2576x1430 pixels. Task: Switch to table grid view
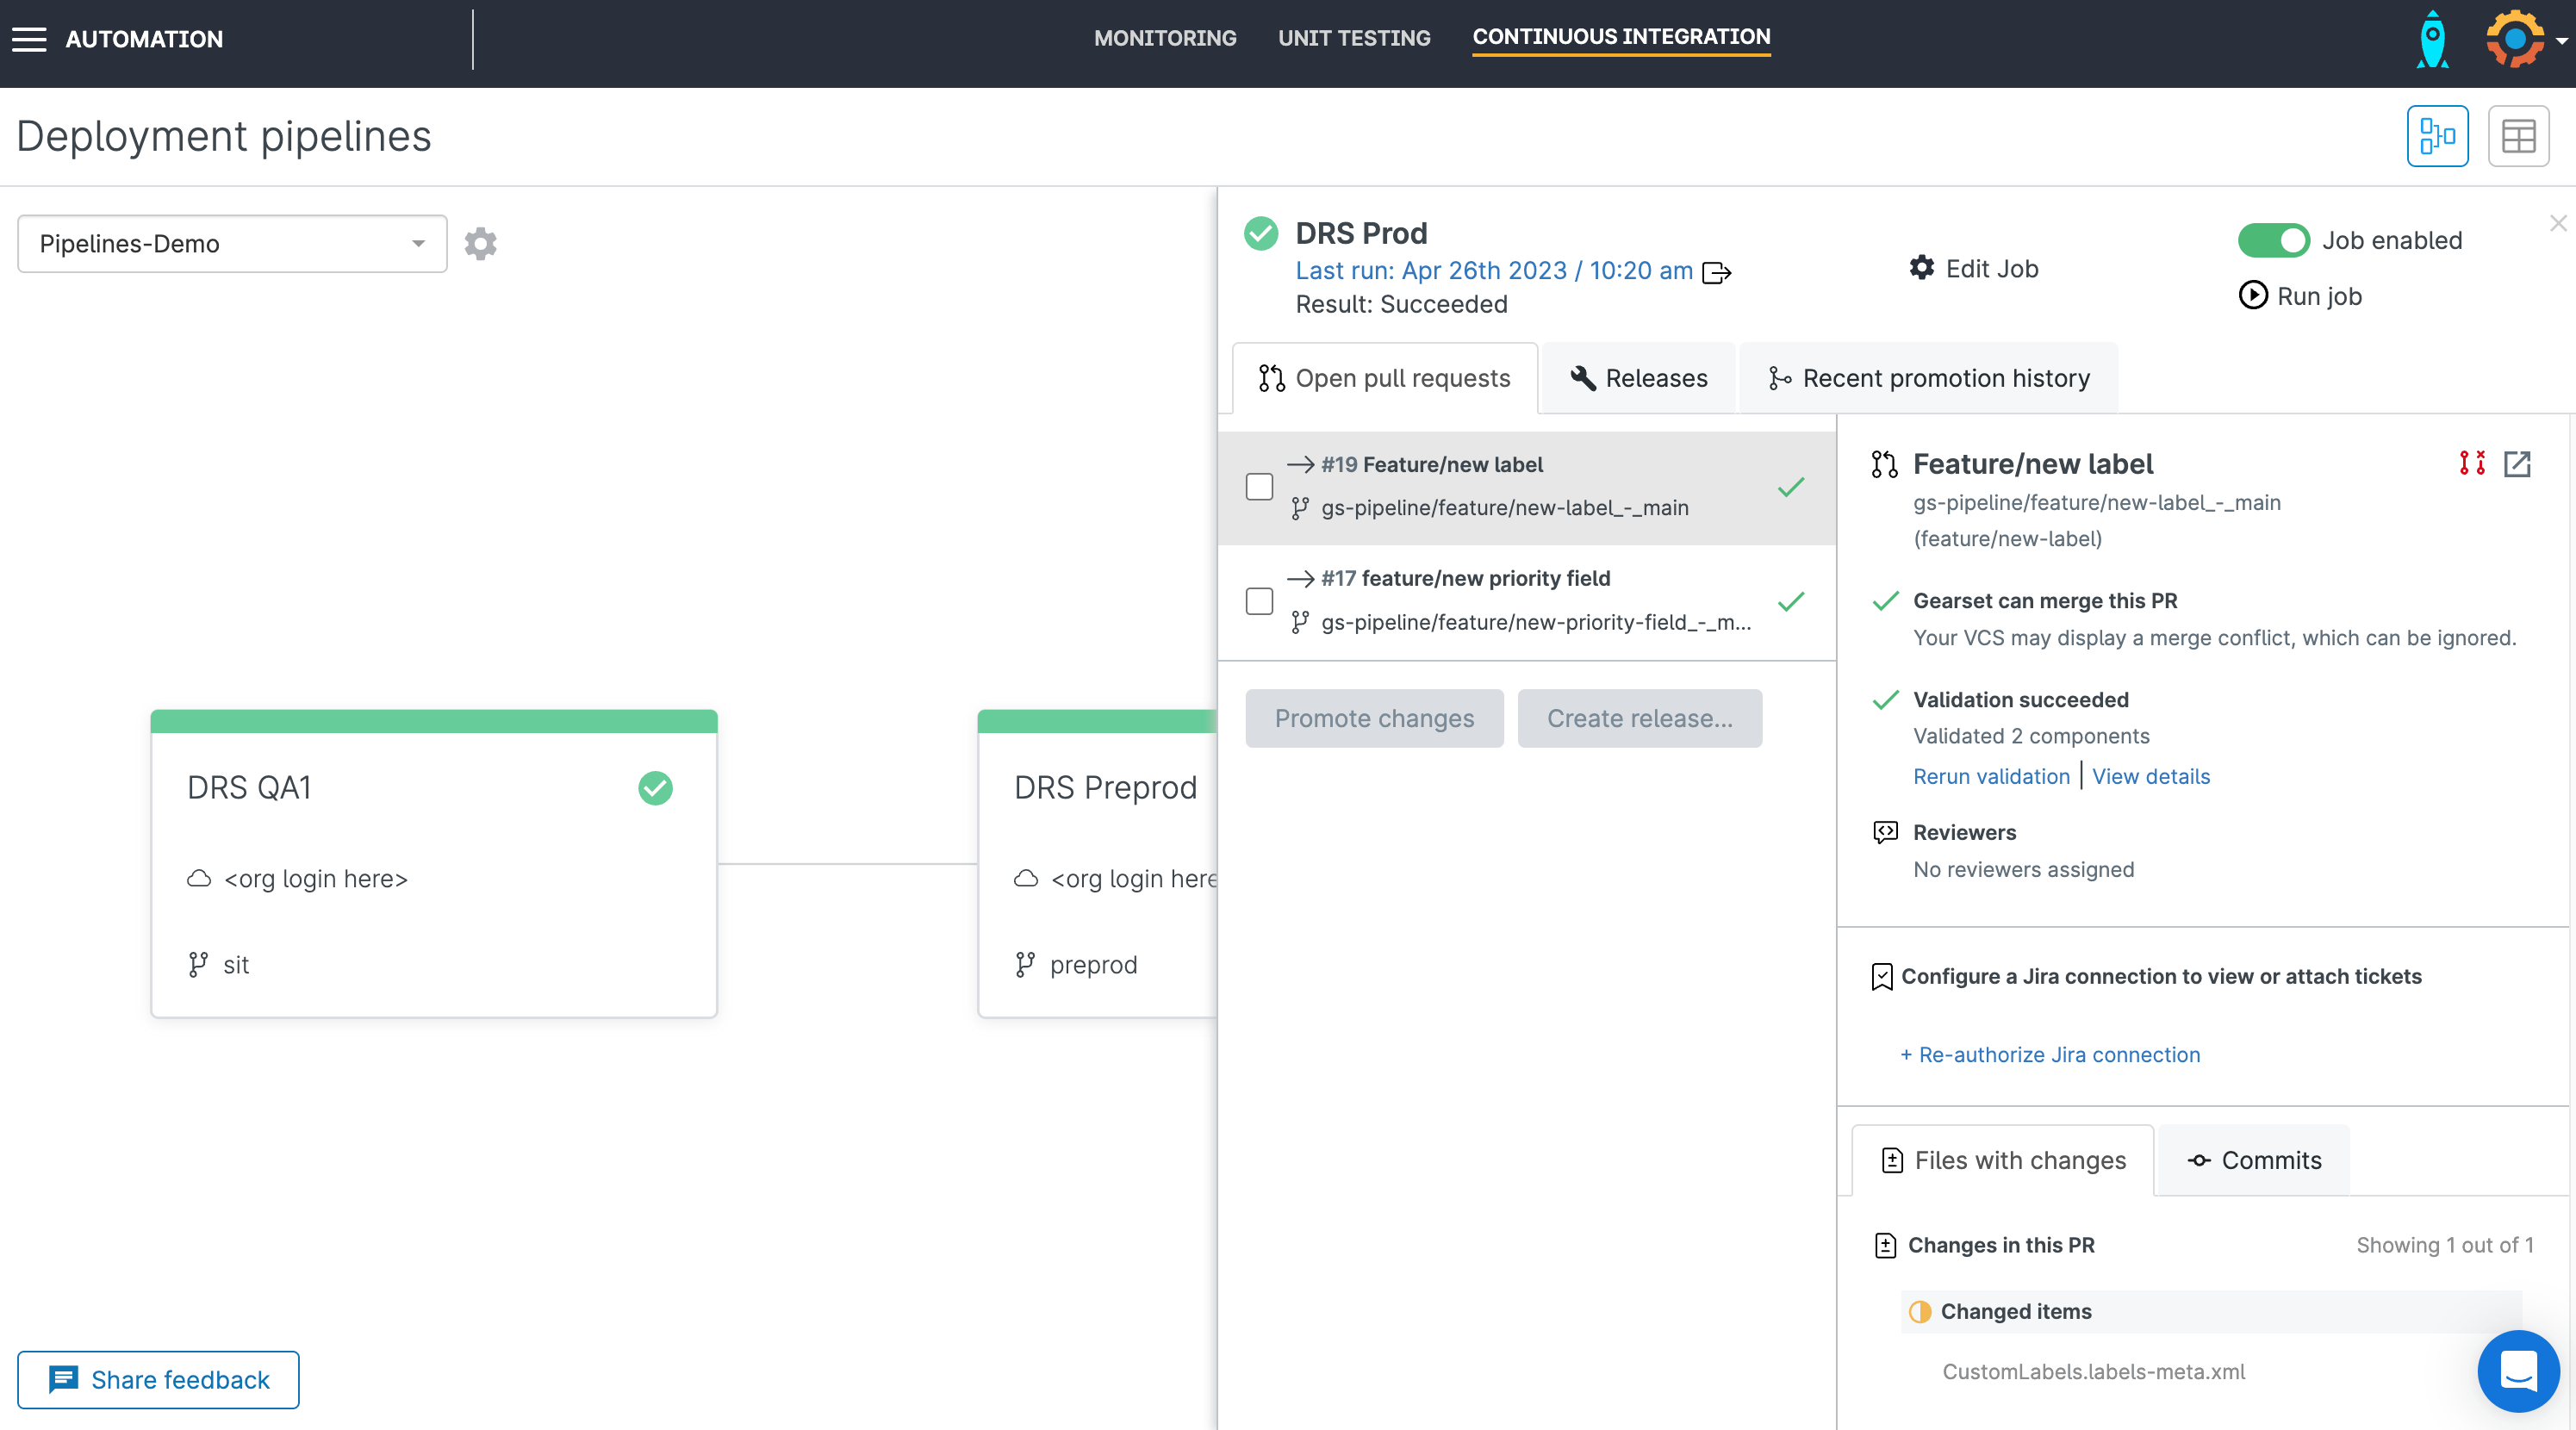tap(2518, 136)
